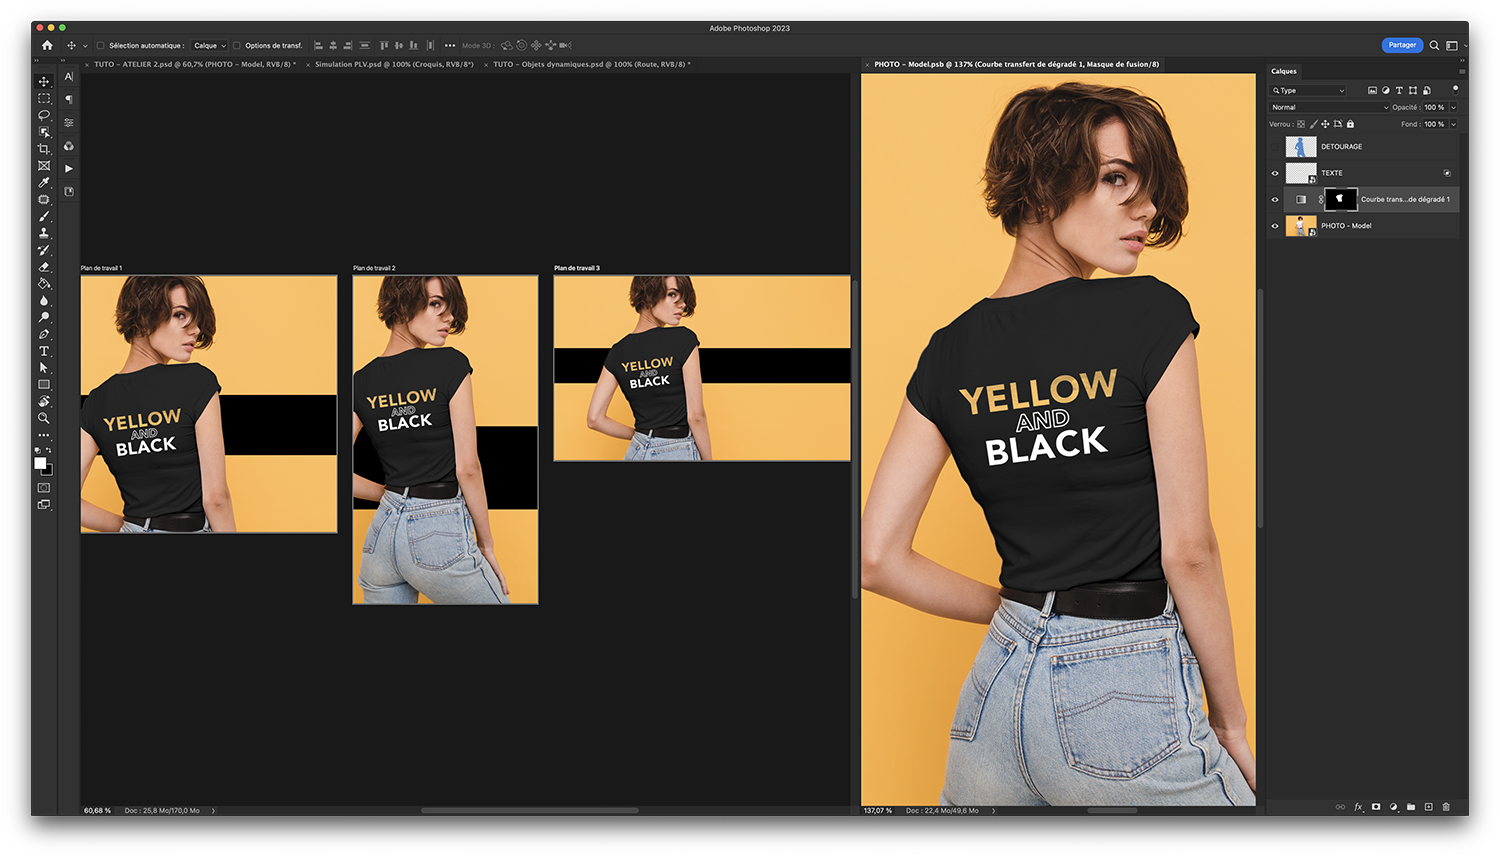Select the Paint Bucket tool
1500x857 pixels.
pyautogui.click(x=44, y=284)
